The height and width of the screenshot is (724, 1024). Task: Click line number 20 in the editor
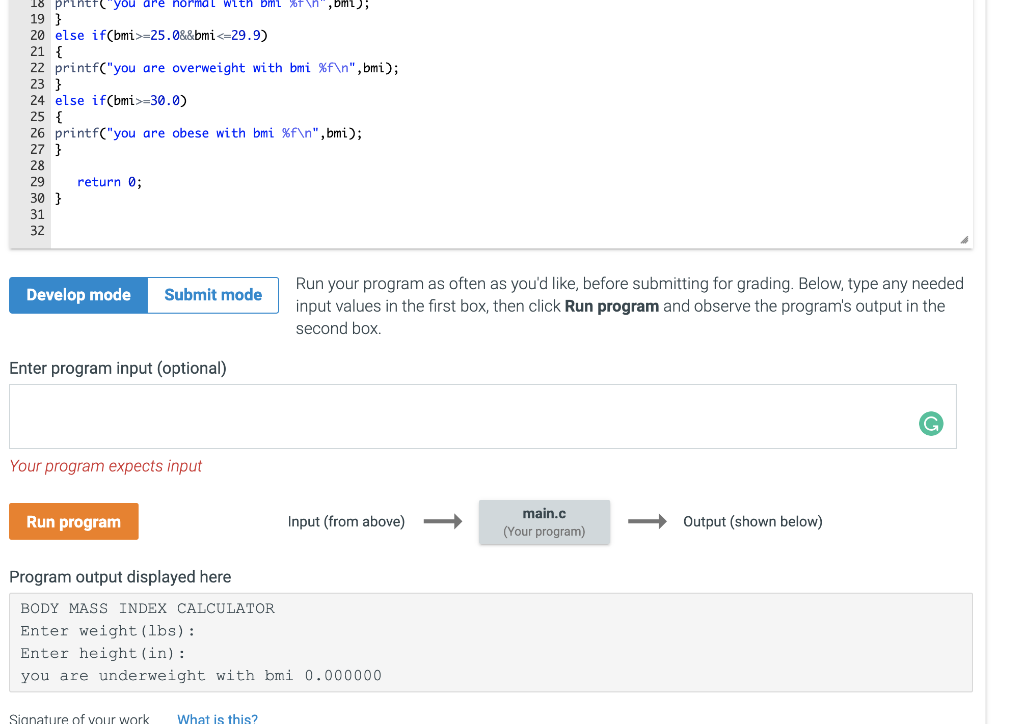pos(37,34)
